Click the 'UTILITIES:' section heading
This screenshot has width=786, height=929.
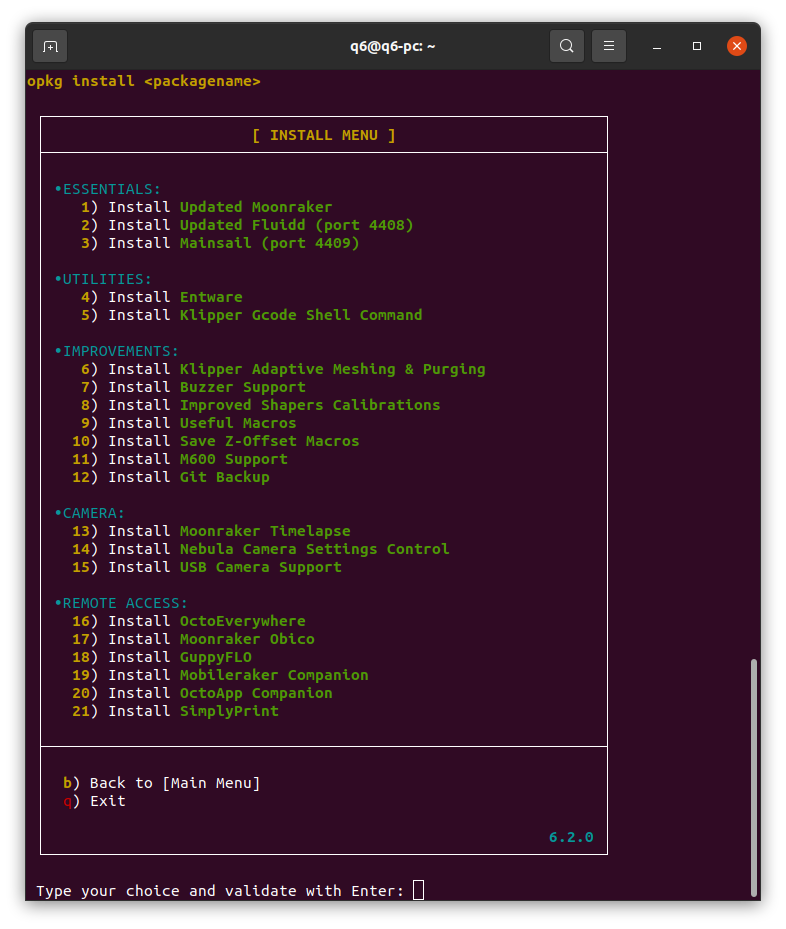tap(103, 280)
